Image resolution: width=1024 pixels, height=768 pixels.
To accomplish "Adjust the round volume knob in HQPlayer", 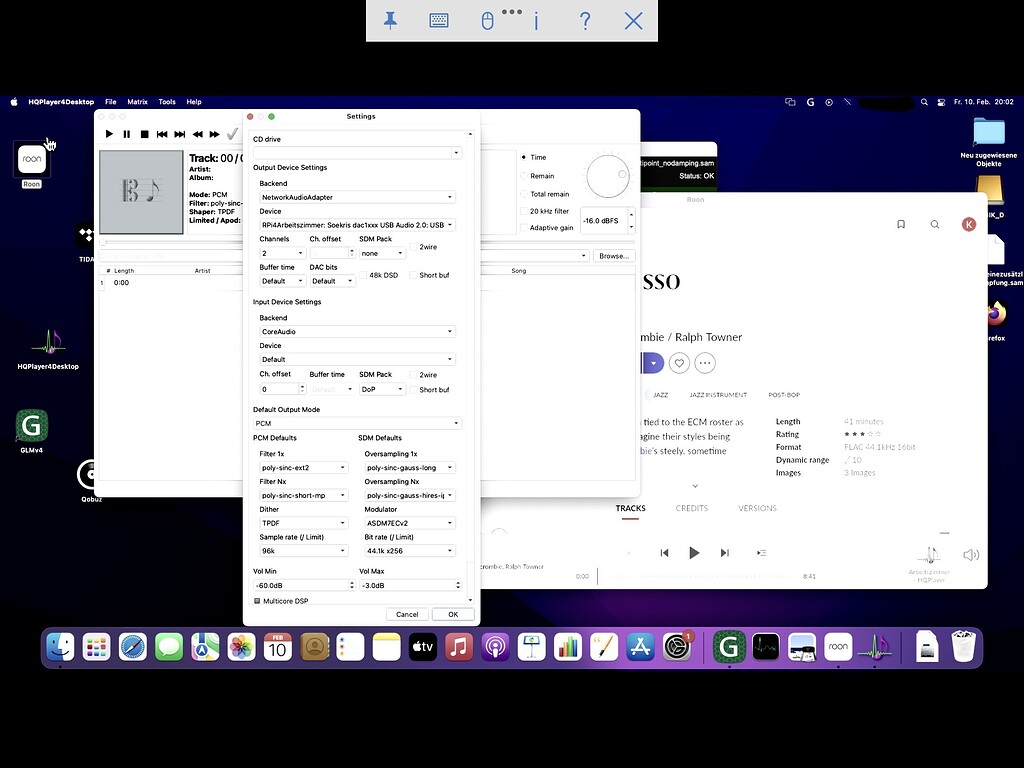I will [x=608, y=176].
